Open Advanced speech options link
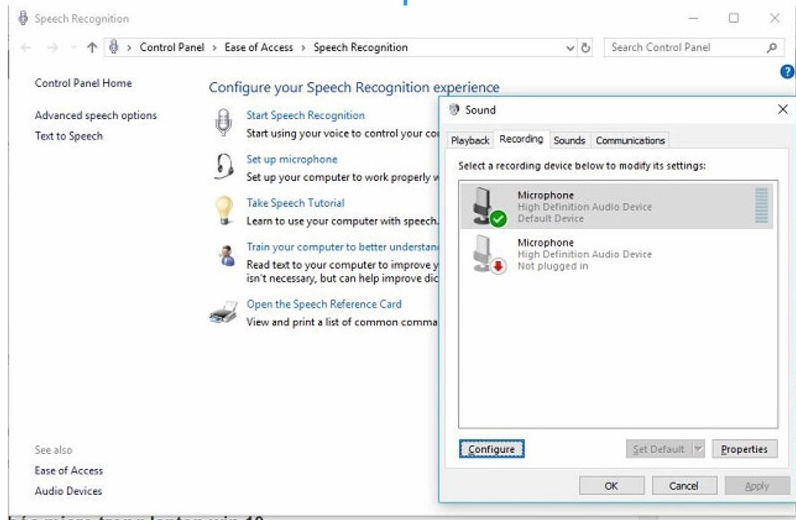 [96, 115]
